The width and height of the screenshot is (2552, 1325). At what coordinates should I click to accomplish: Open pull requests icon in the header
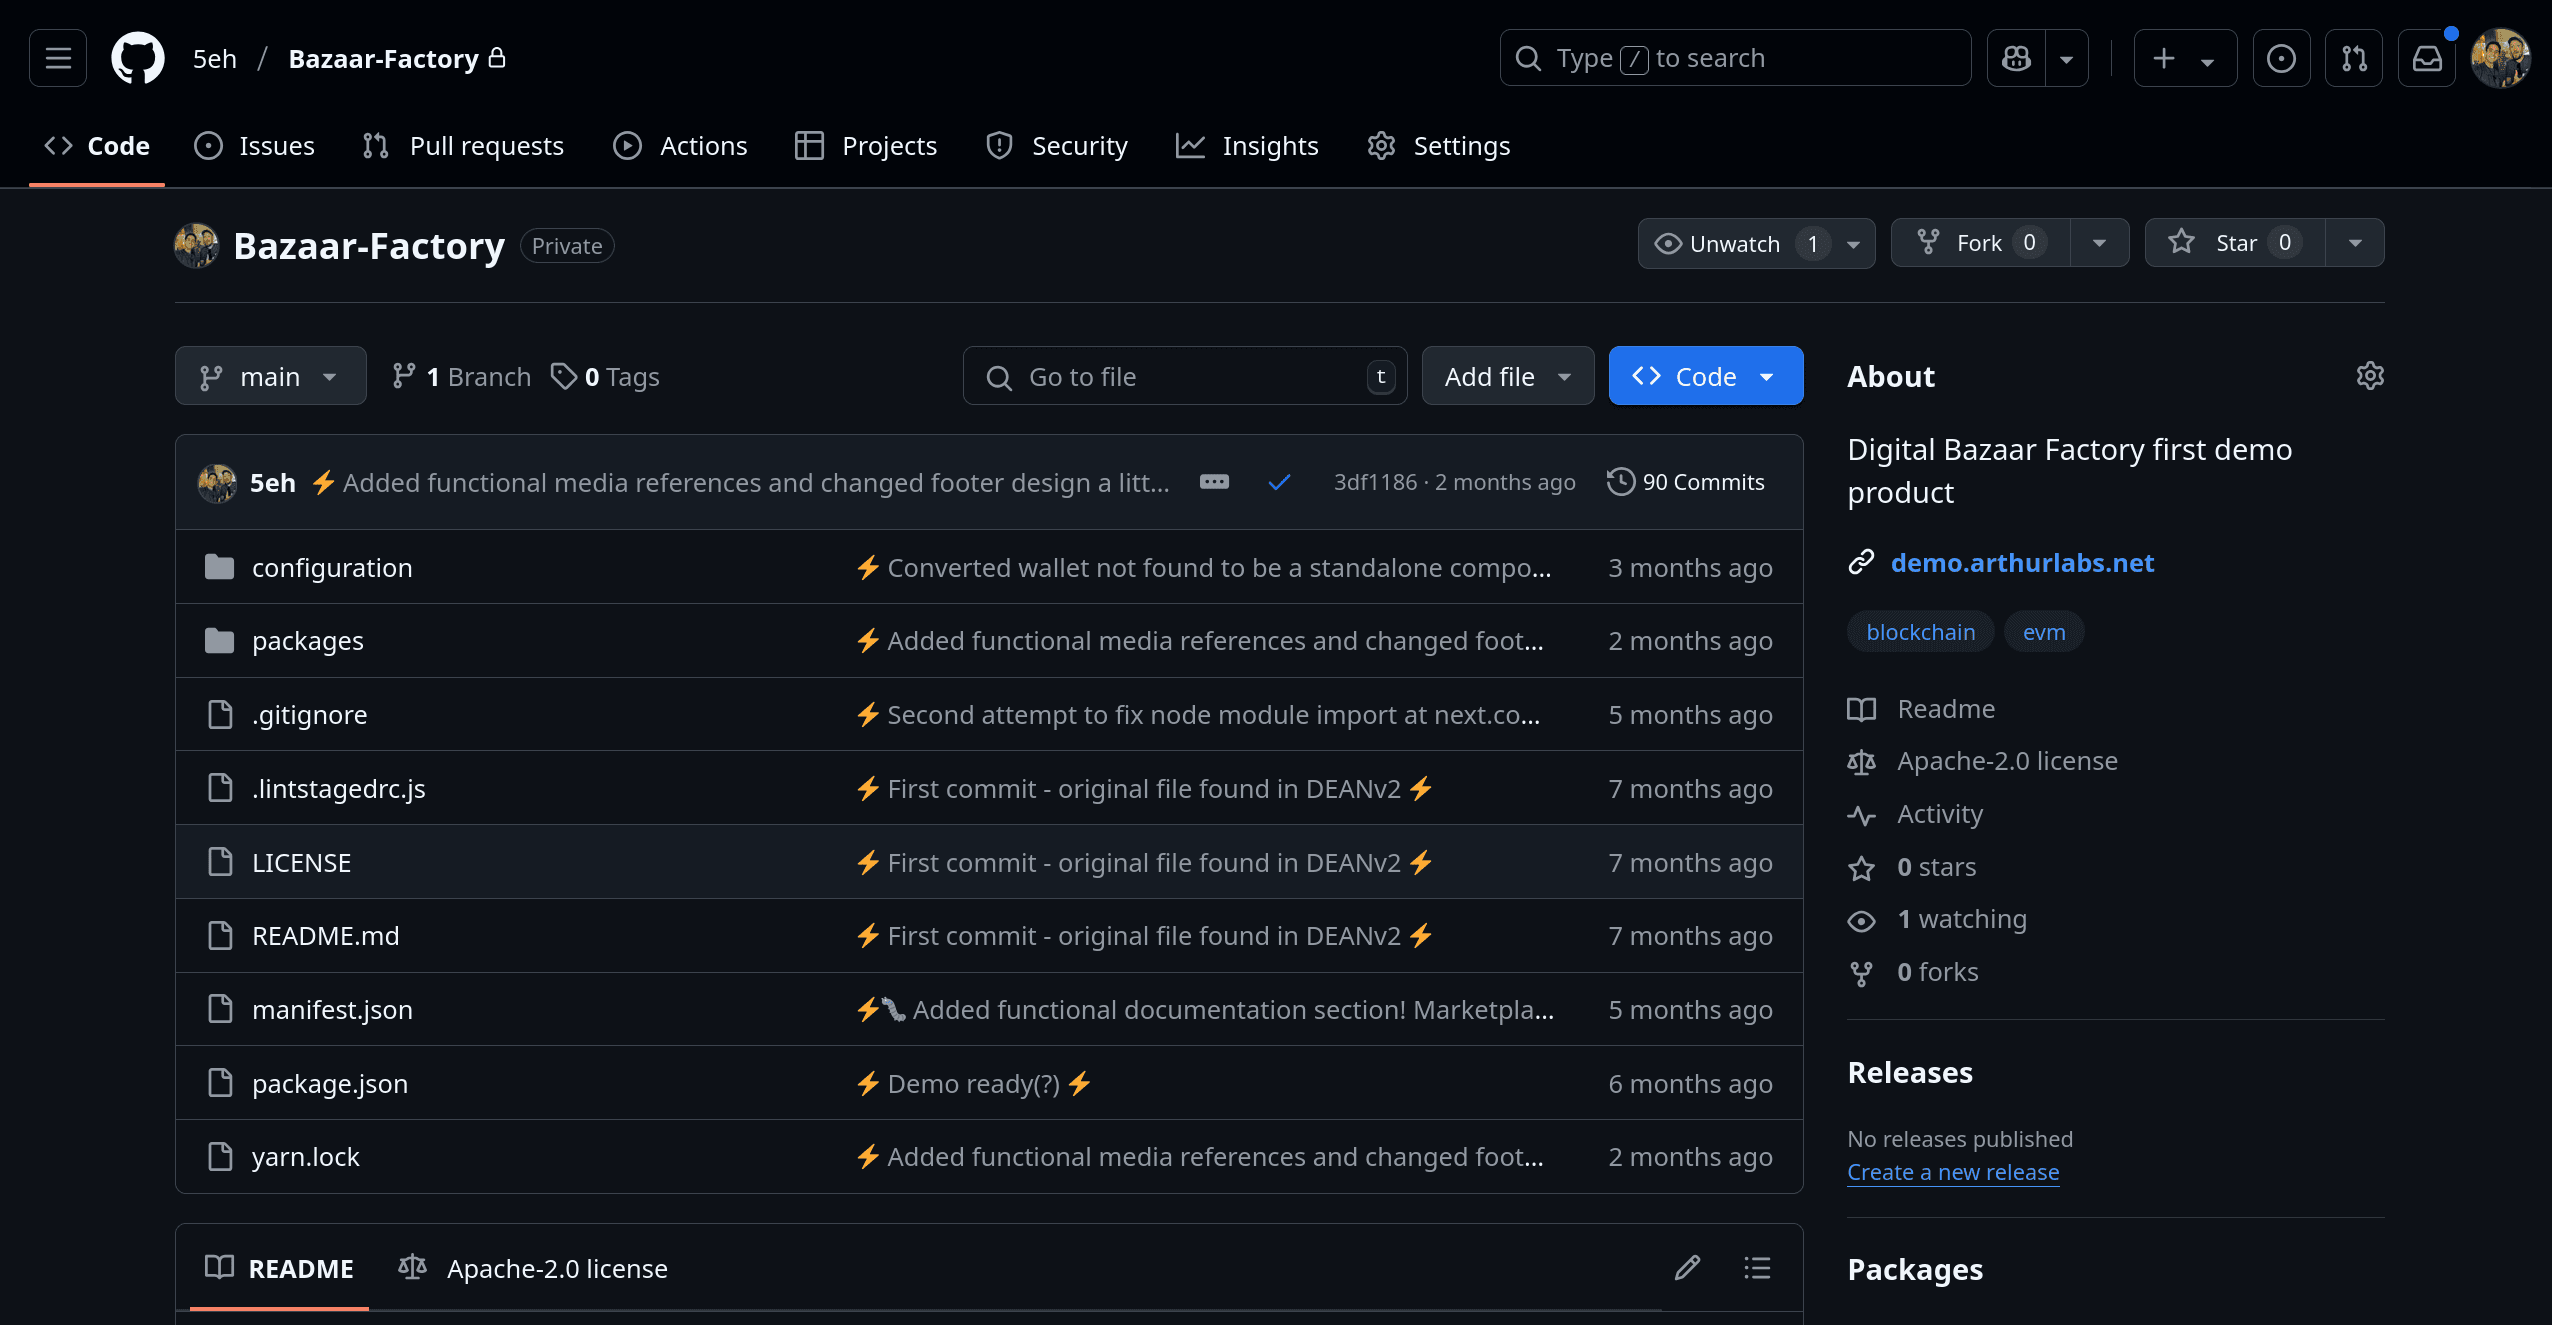click(x=2354, y=58)
